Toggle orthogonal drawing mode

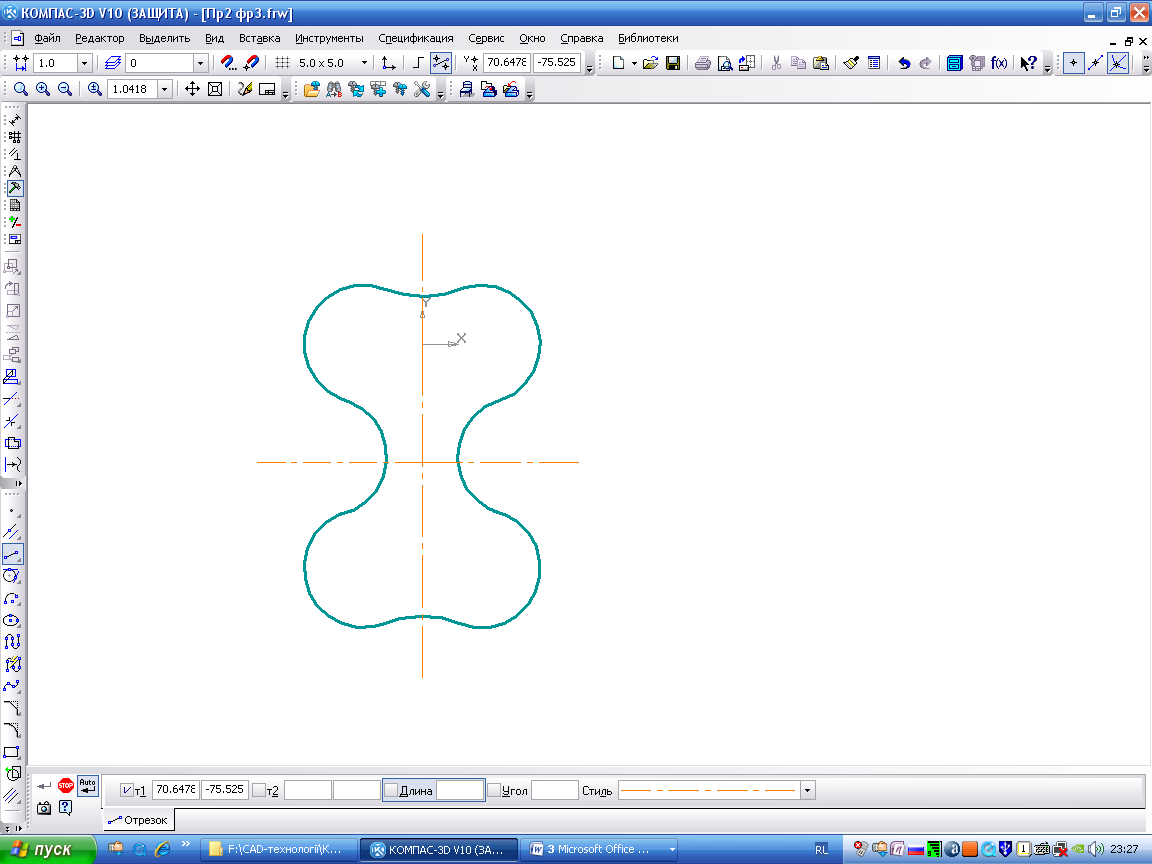coord(418,63)
